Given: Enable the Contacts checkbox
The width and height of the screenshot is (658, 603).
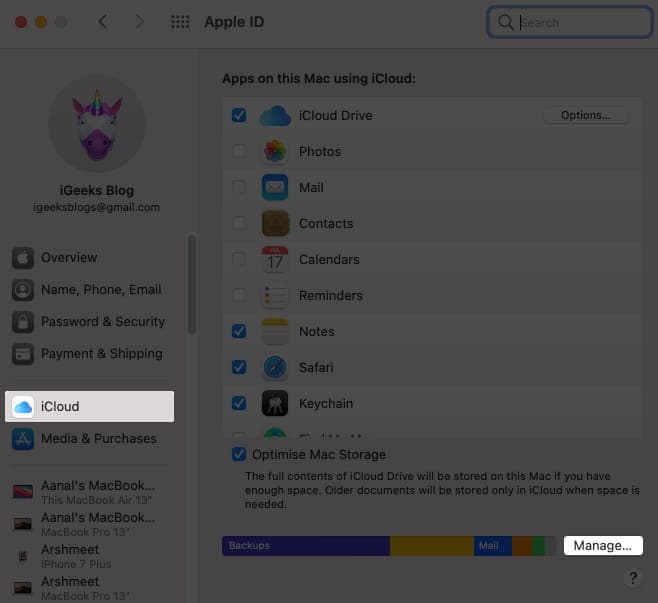Looking at the screenshot, I should click(x=239, y=223).
